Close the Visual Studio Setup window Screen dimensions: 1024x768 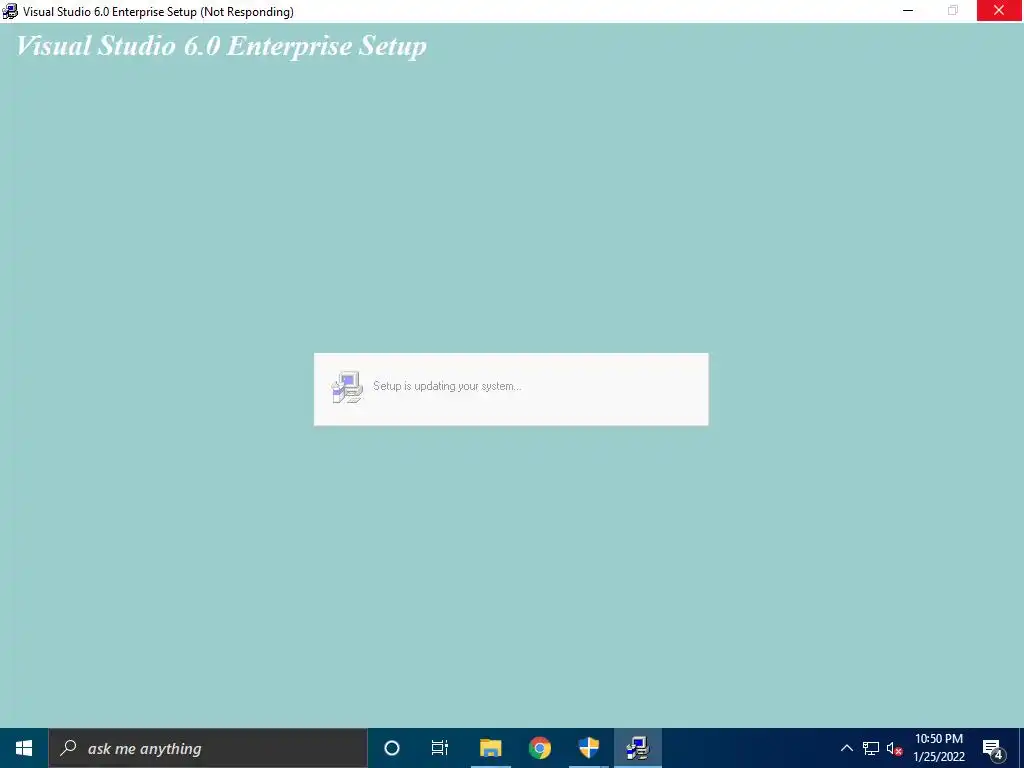tap(999, 10)
